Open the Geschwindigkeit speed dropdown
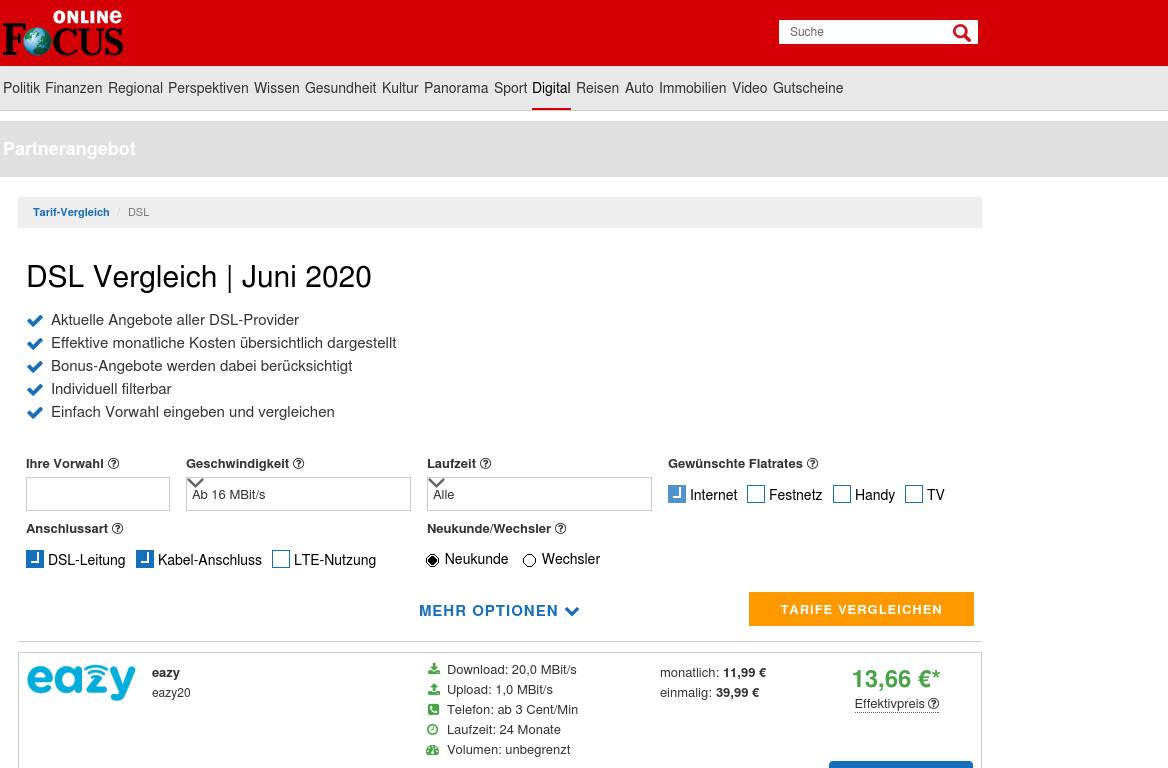The height and width of the screenshot is (768, 1168). coord(298,494)
